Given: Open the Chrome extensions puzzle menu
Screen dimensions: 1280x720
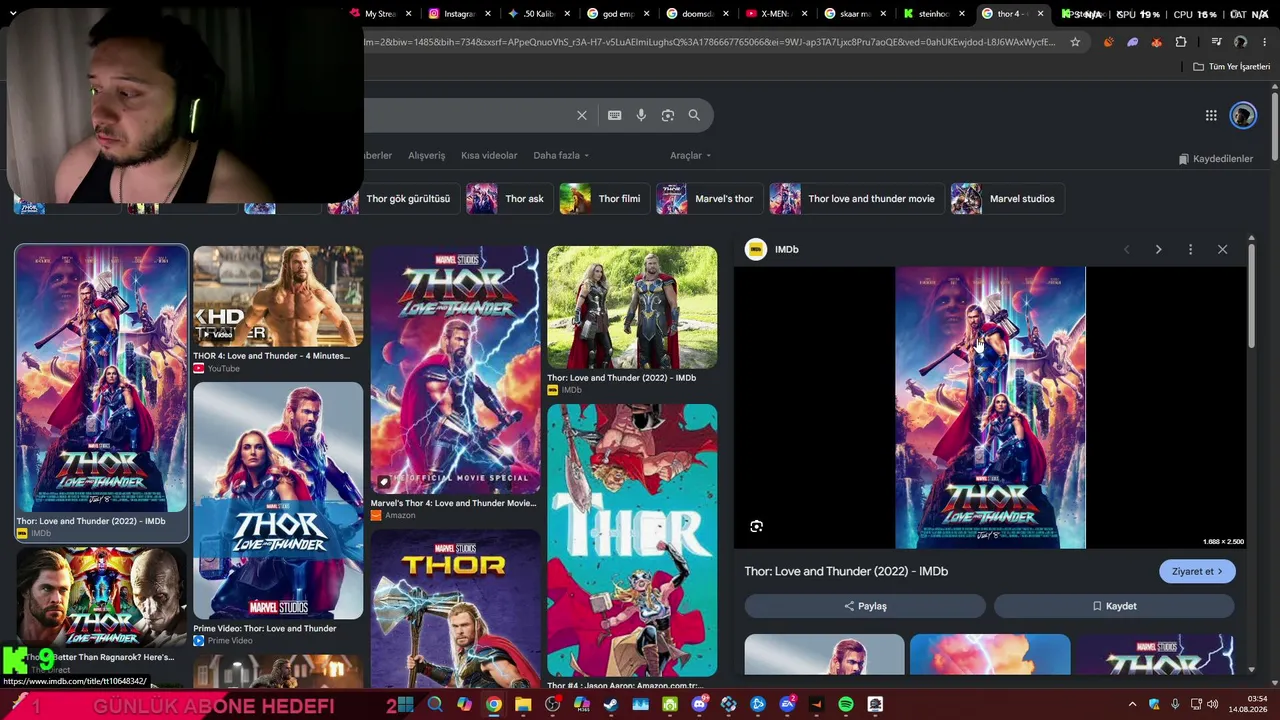Looking at the screenshot, I should 1181,42.
